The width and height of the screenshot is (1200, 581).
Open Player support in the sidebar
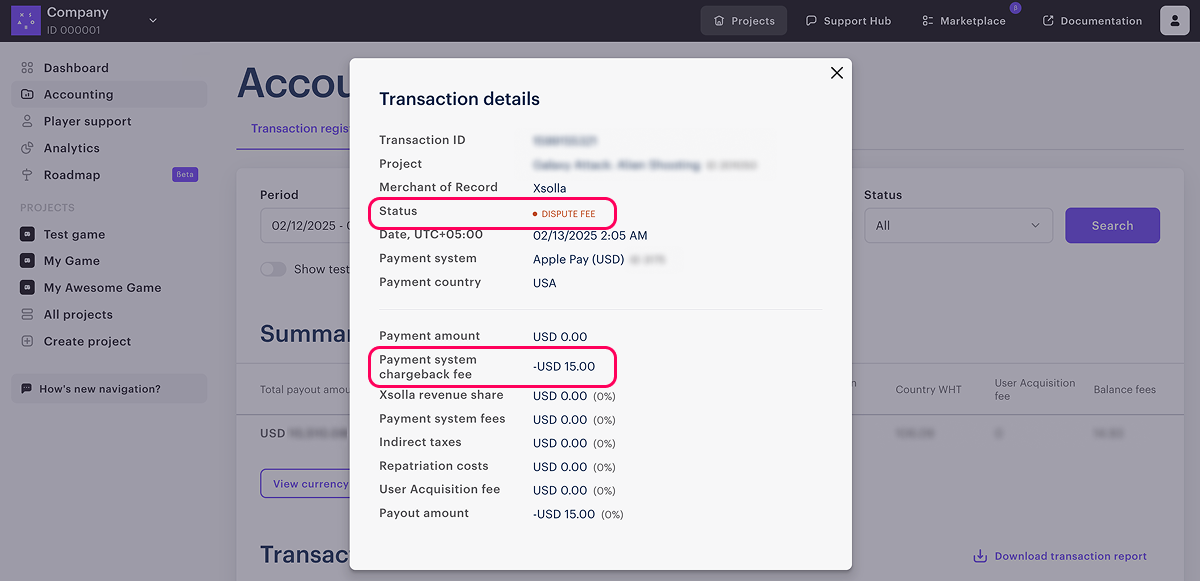pyautogui.click(x=87, y=121)
